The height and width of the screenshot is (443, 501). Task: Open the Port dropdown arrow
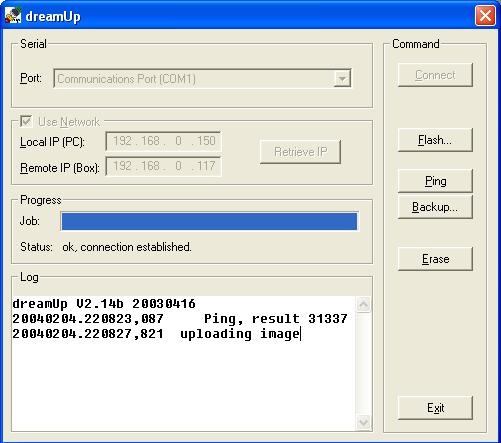click(x=342, y=79)
